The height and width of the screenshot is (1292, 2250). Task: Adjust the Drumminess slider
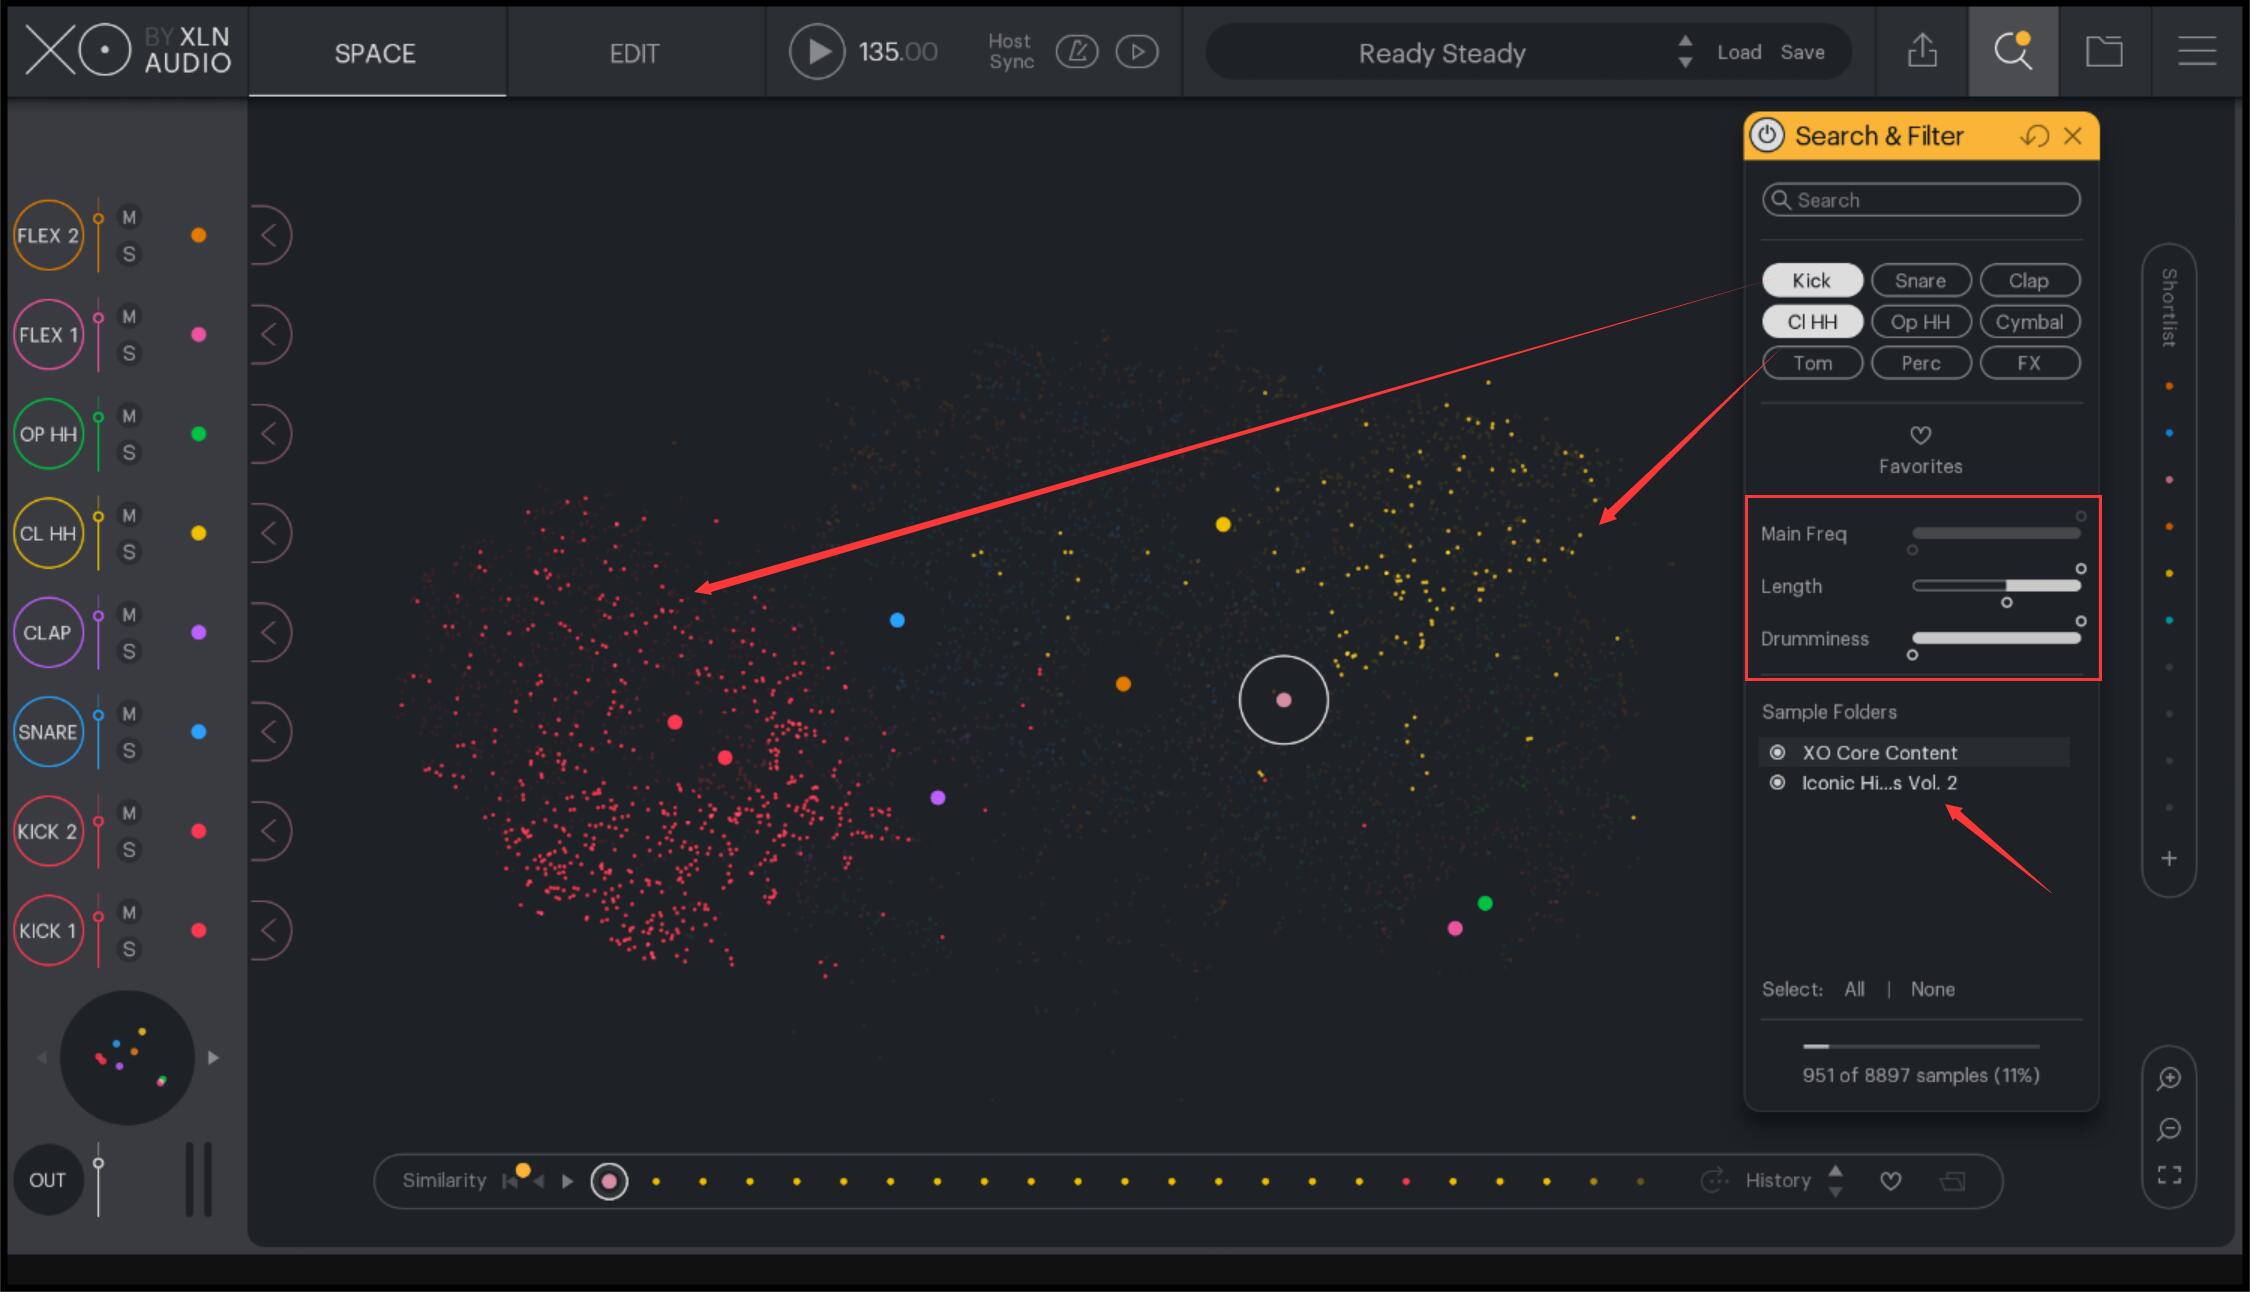coord(1996,638)
